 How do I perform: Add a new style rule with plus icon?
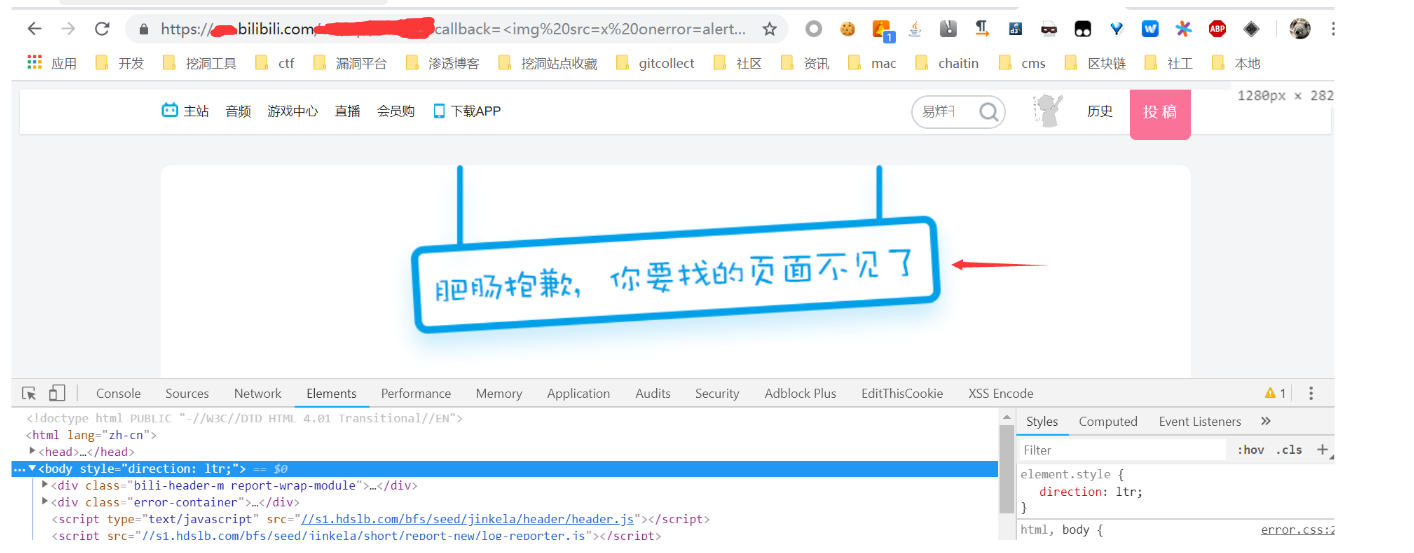tap(1322, 449)
